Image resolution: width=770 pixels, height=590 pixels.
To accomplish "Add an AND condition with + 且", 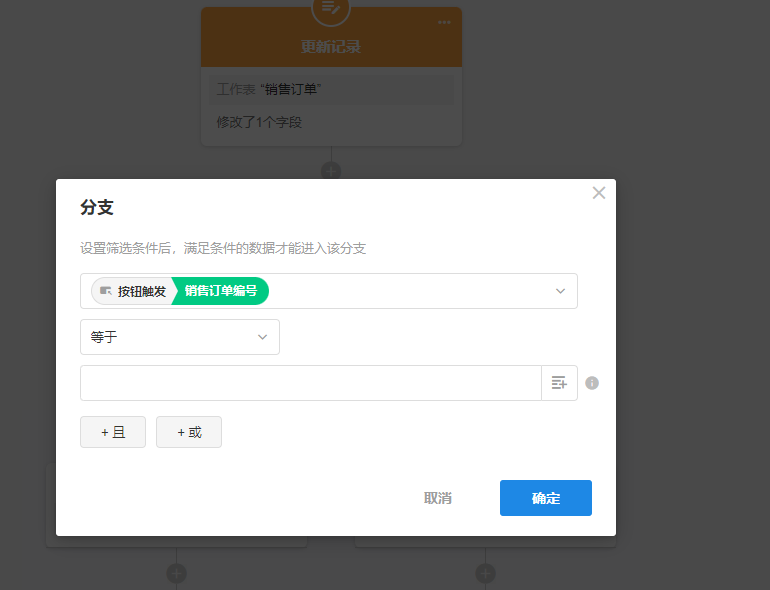I will 113,432.
